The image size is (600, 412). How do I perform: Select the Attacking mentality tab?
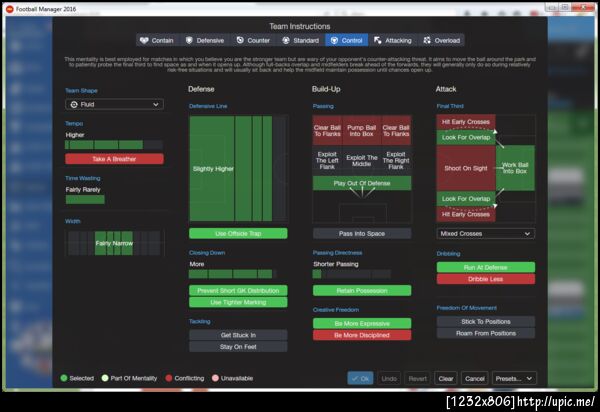tap(393, 40)
